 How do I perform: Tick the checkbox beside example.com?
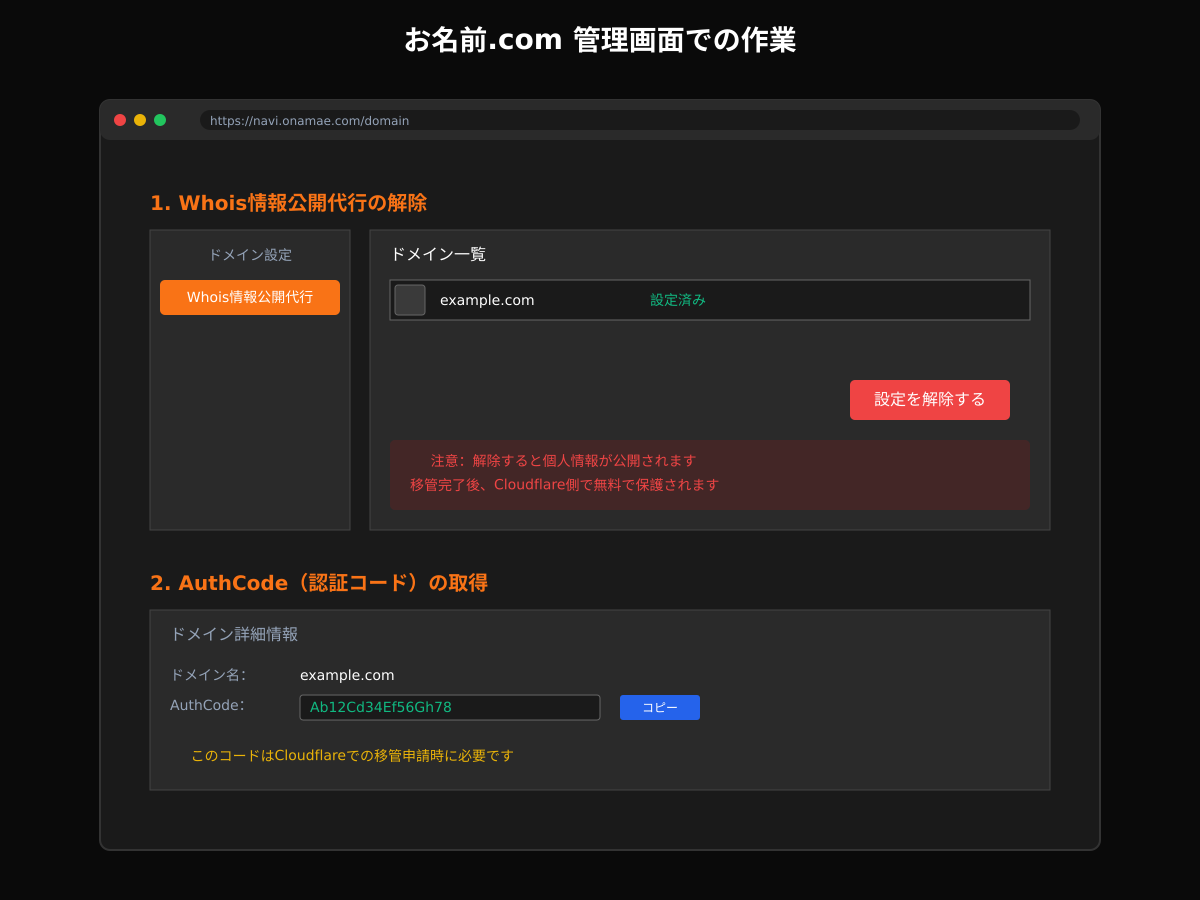[410, 300]
